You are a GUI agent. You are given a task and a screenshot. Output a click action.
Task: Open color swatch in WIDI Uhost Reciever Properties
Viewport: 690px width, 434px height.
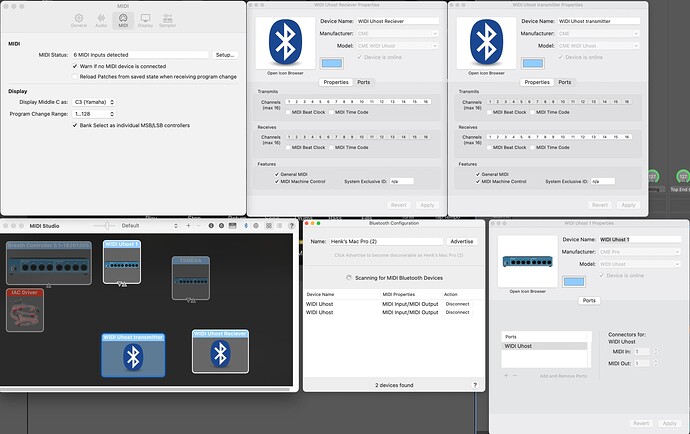332,63
